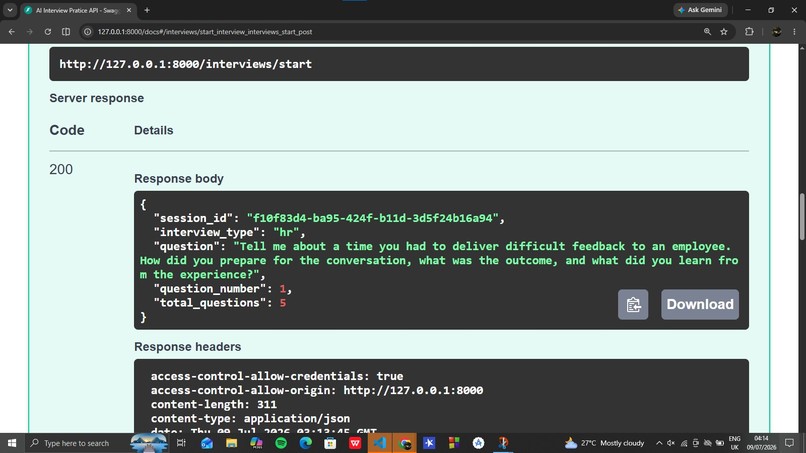This screenshot has height=453, width=806.
Task: Click the session_id value string
Action: 373,218
